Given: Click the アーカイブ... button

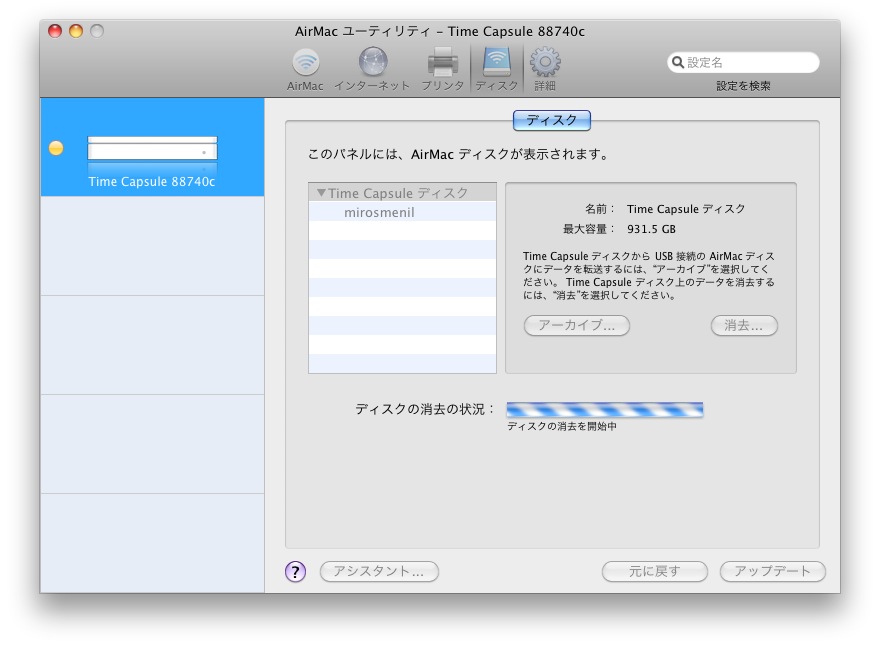Looking at the screenshot, I should tap(576, 325).
